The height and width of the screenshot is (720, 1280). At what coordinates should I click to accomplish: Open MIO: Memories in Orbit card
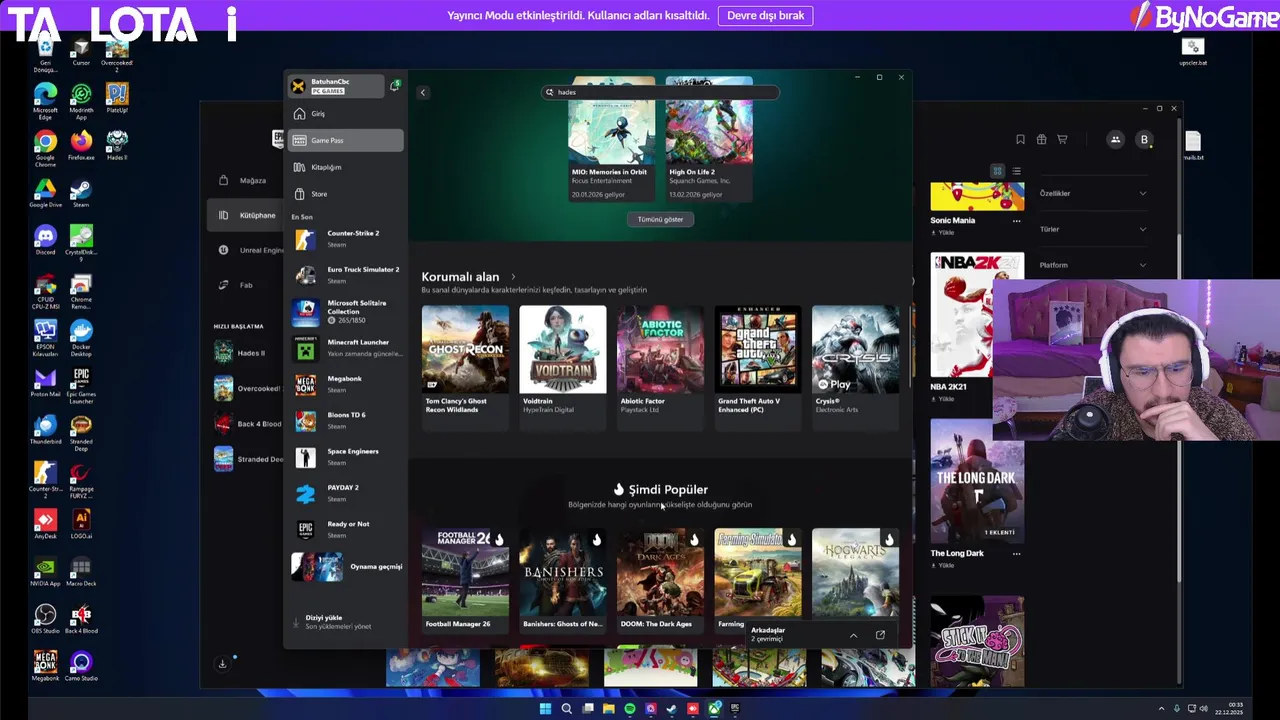tap(611, 140)
